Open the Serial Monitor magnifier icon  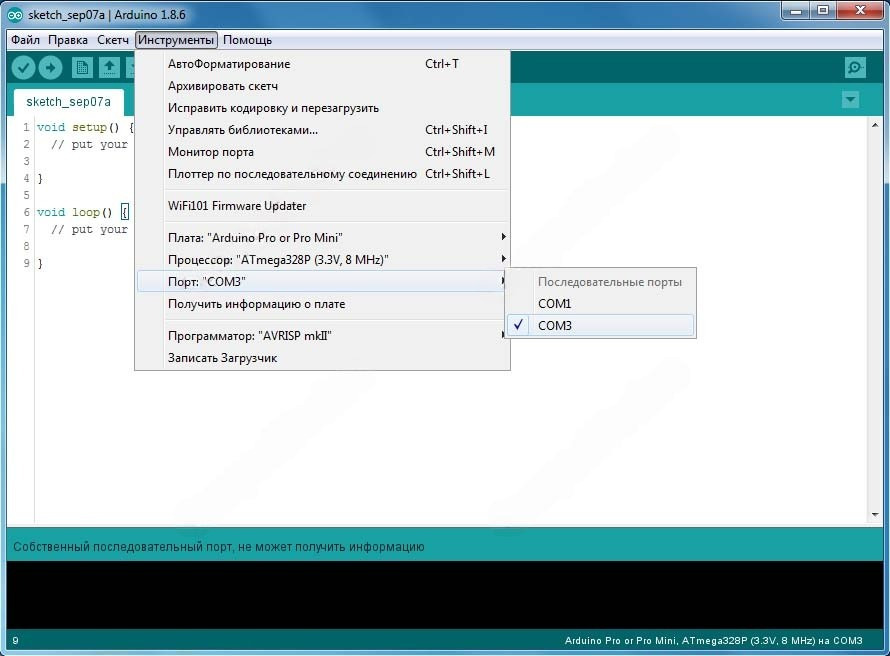pyautogui.click(x=855, y=67)
